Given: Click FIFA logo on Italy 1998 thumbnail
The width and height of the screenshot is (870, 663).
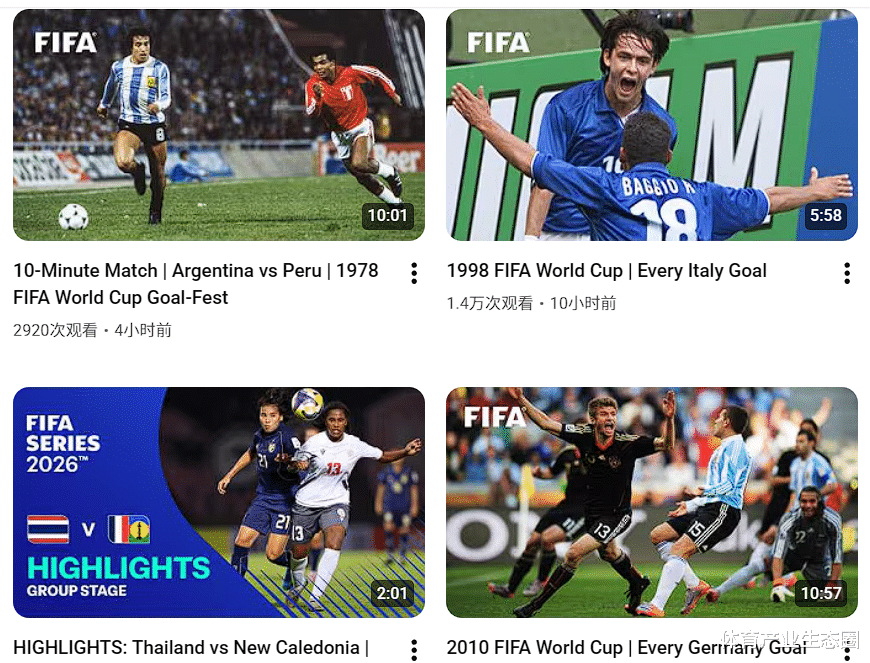Looking at the screenshot, I should click(x=498, y=43).
